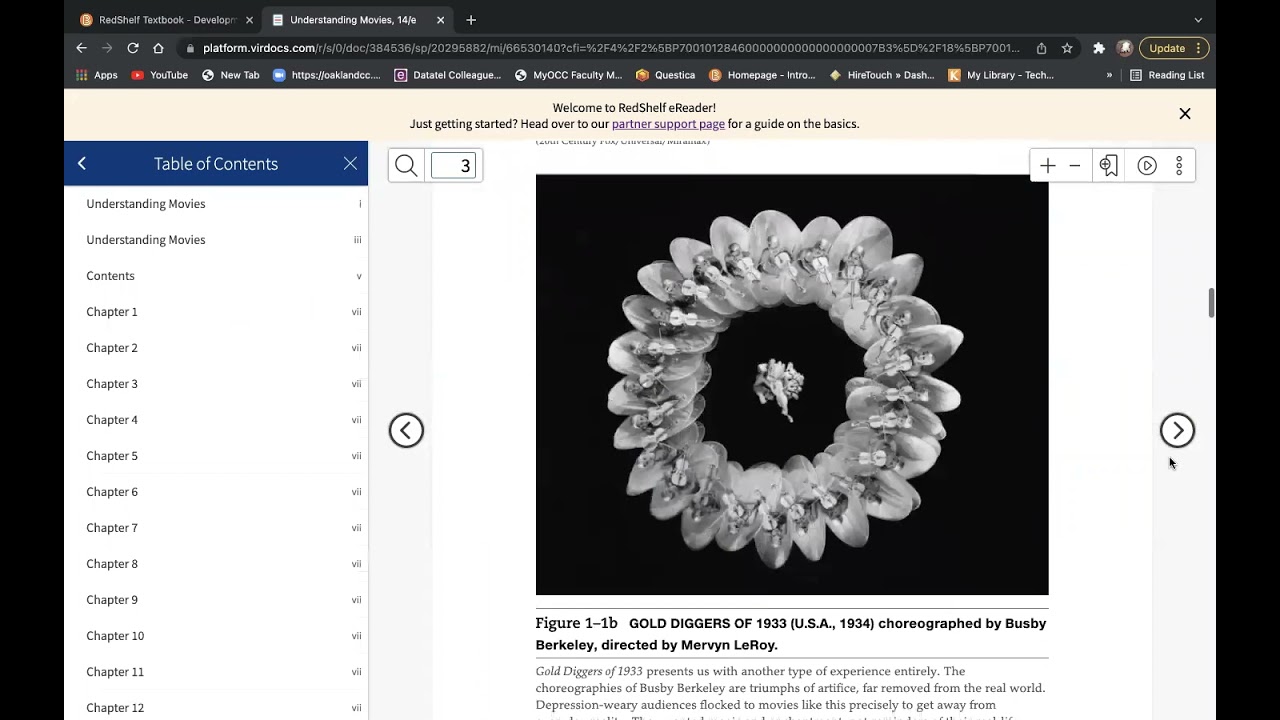Close the RedShelf Textbook browser tab
1280x720 pixels.
tap(249, 20)
